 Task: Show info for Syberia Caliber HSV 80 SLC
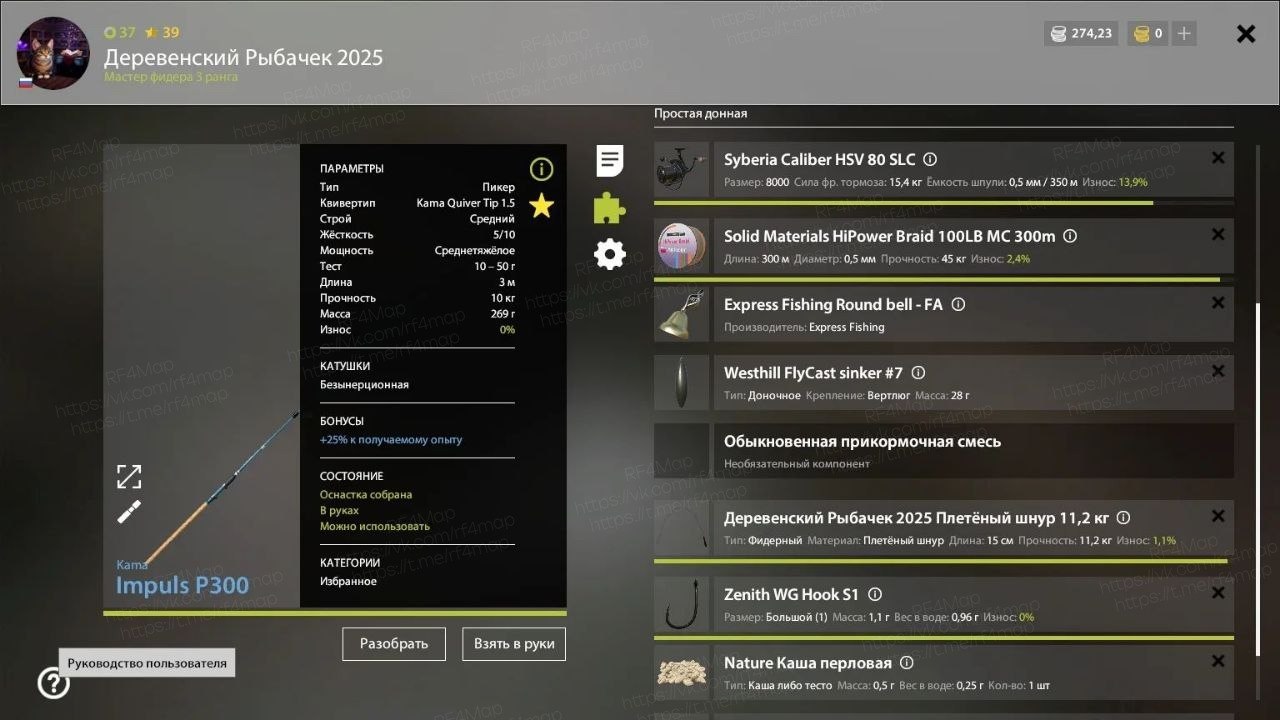tap(930, 159)
